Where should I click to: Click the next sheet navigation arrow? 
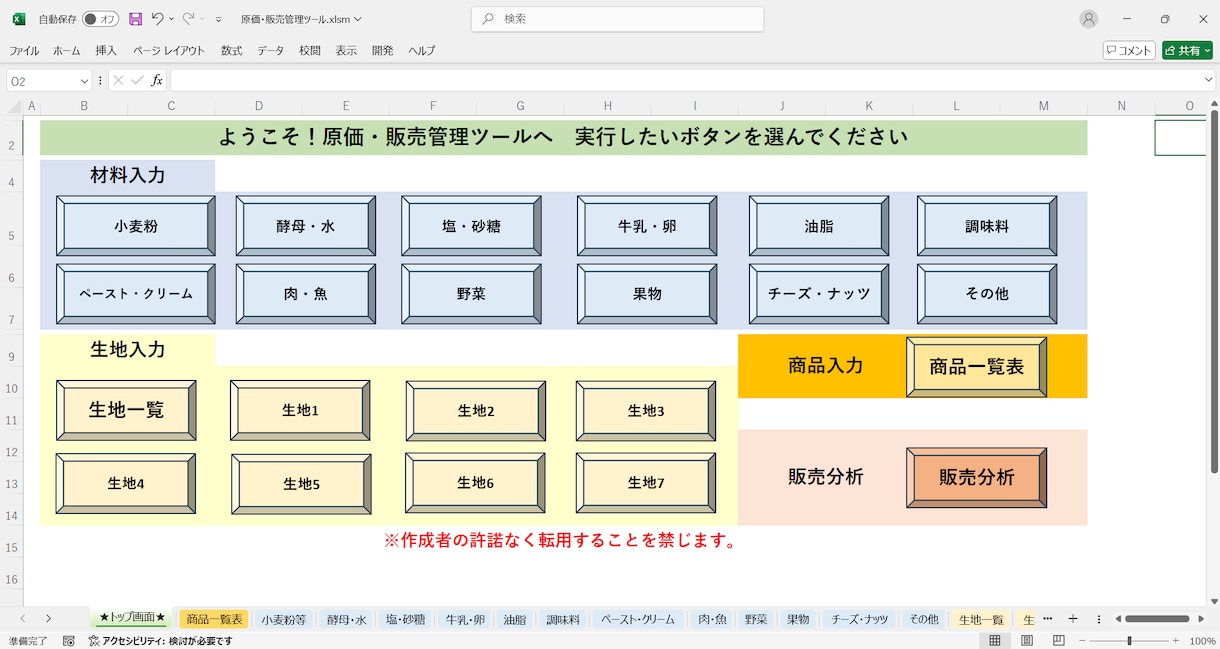[48, 619]
